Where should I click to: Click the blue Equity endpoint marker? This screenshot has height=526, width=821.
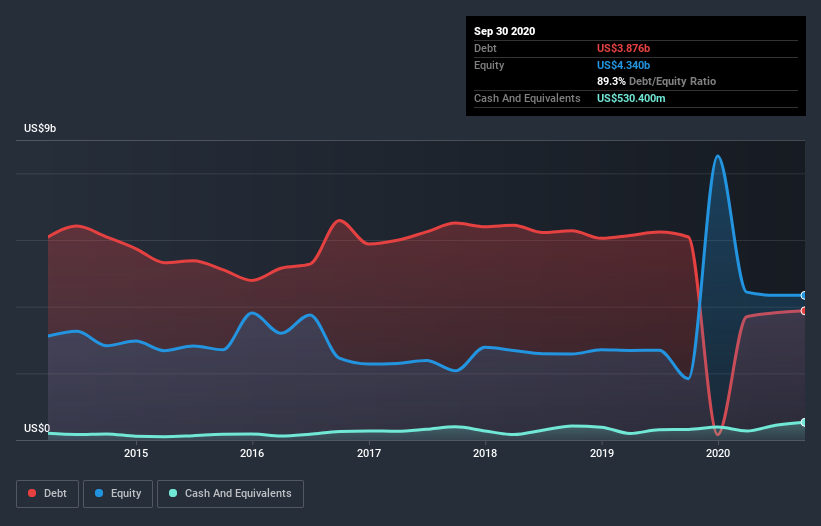pos(804,296)
